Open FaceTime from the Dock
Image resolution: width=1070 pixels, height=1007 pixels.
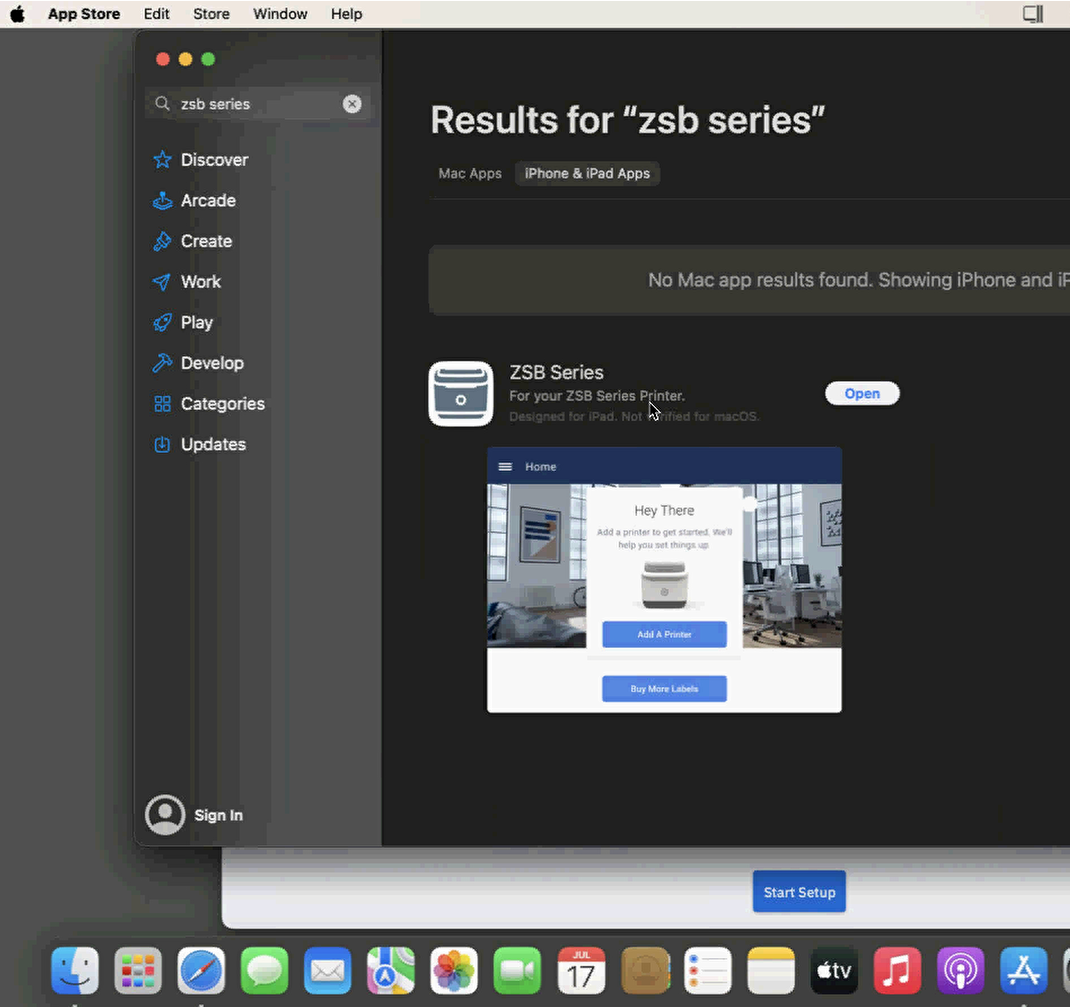(517, 970)
